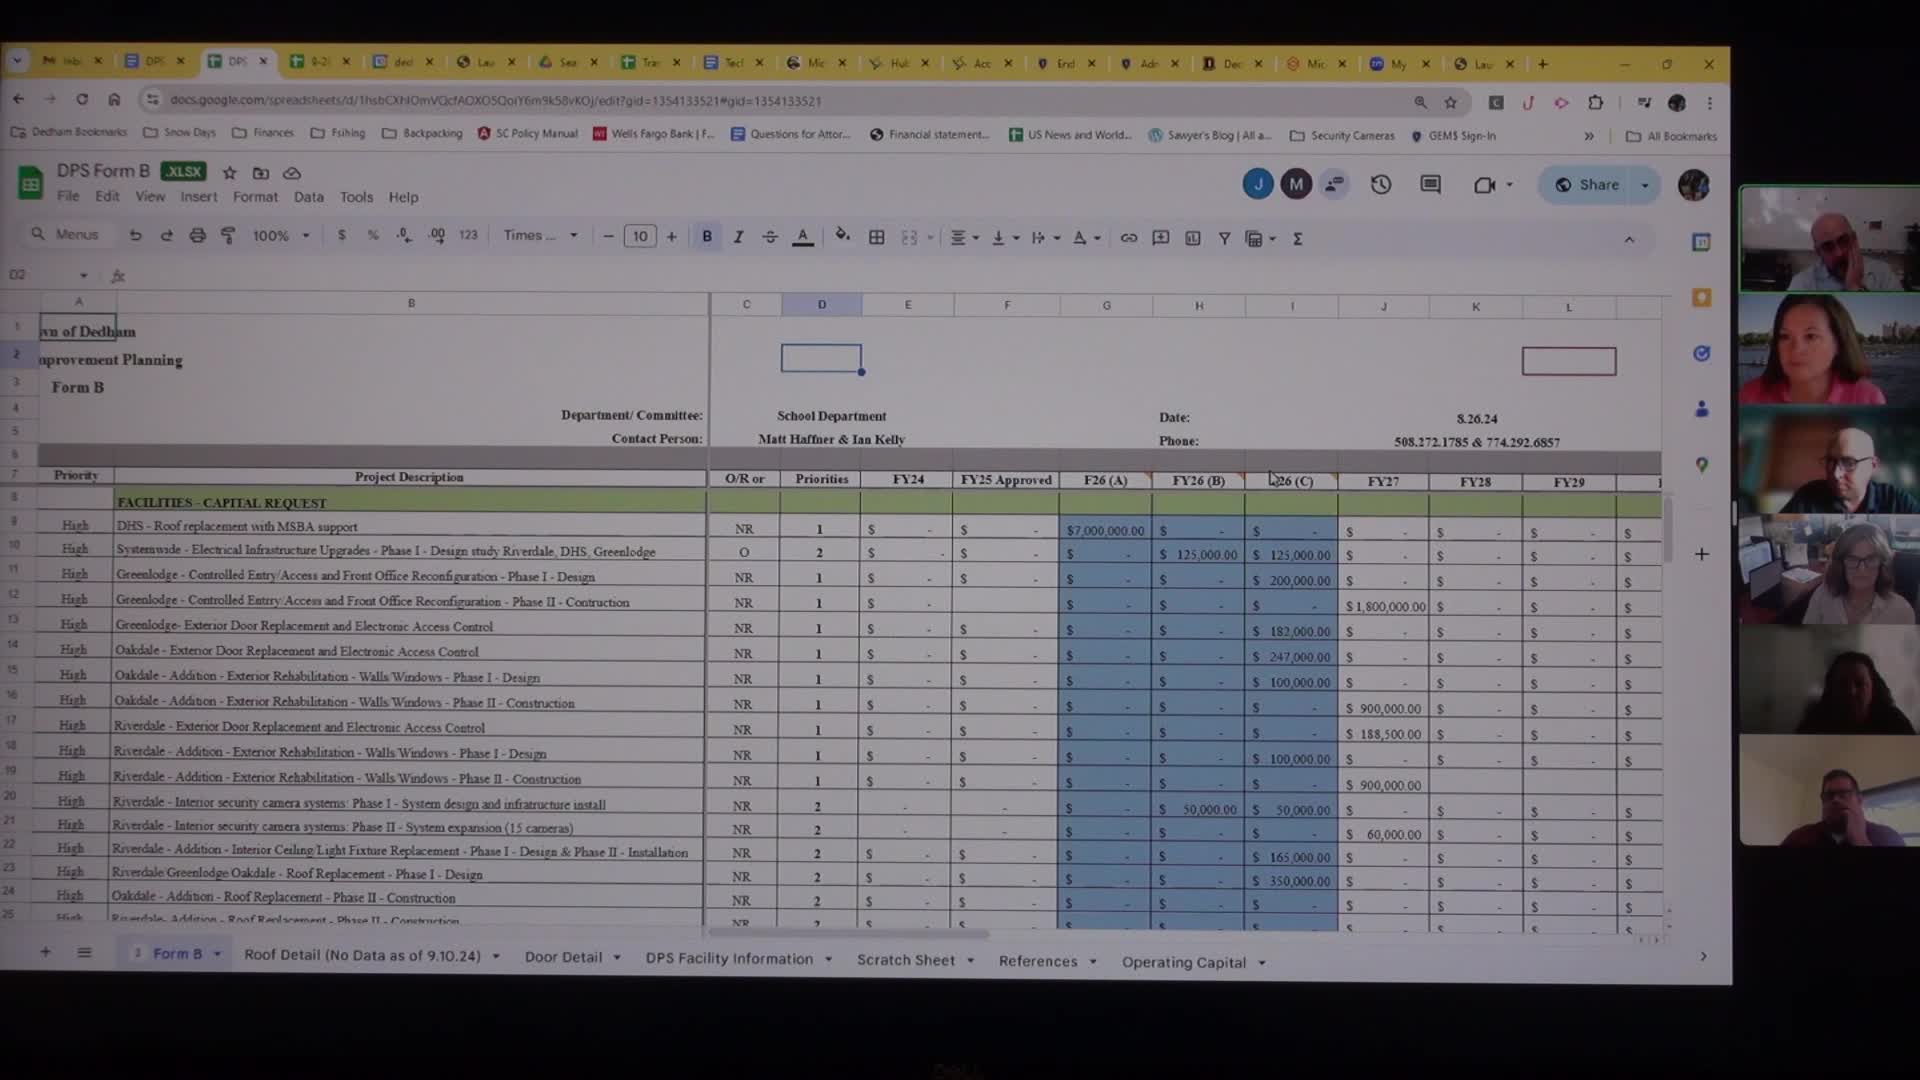Select the Paint format icon
1920x1080 pixels.
pyautogui.click(x=228, y=236)
